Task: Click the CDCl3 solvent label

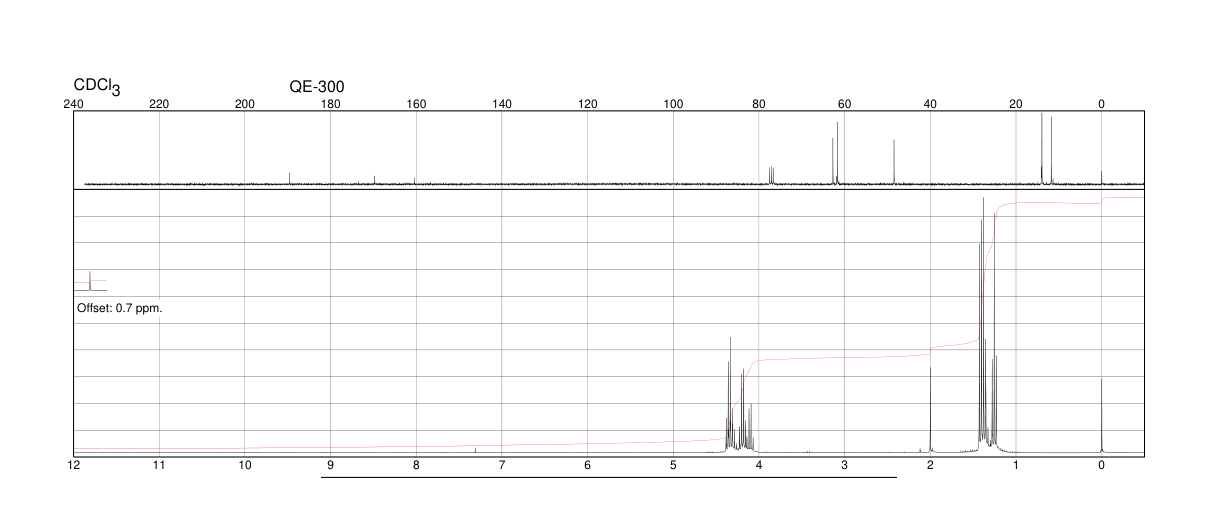Action: pyautogui.click(x=97, y=87)
